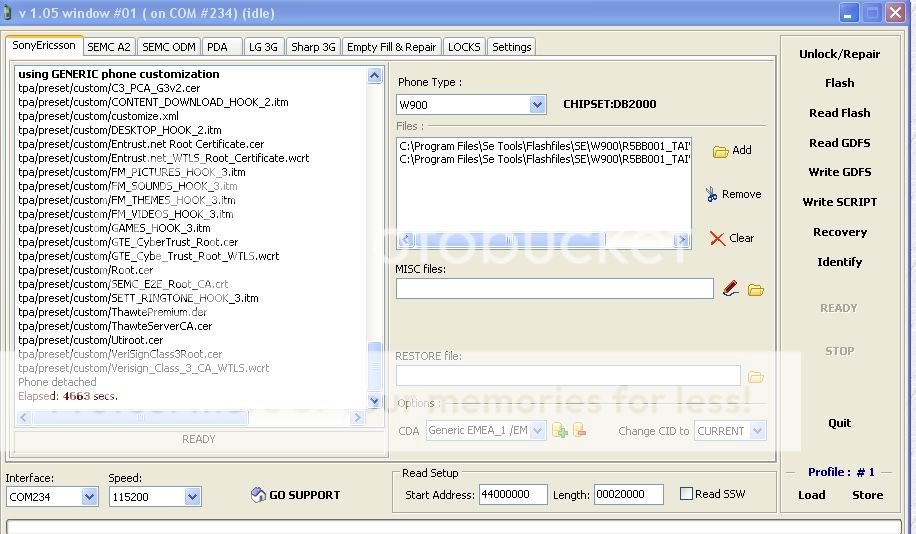Click the log scroll up arrow
This screenshot has height=534, width=916.
pos(374,75)
